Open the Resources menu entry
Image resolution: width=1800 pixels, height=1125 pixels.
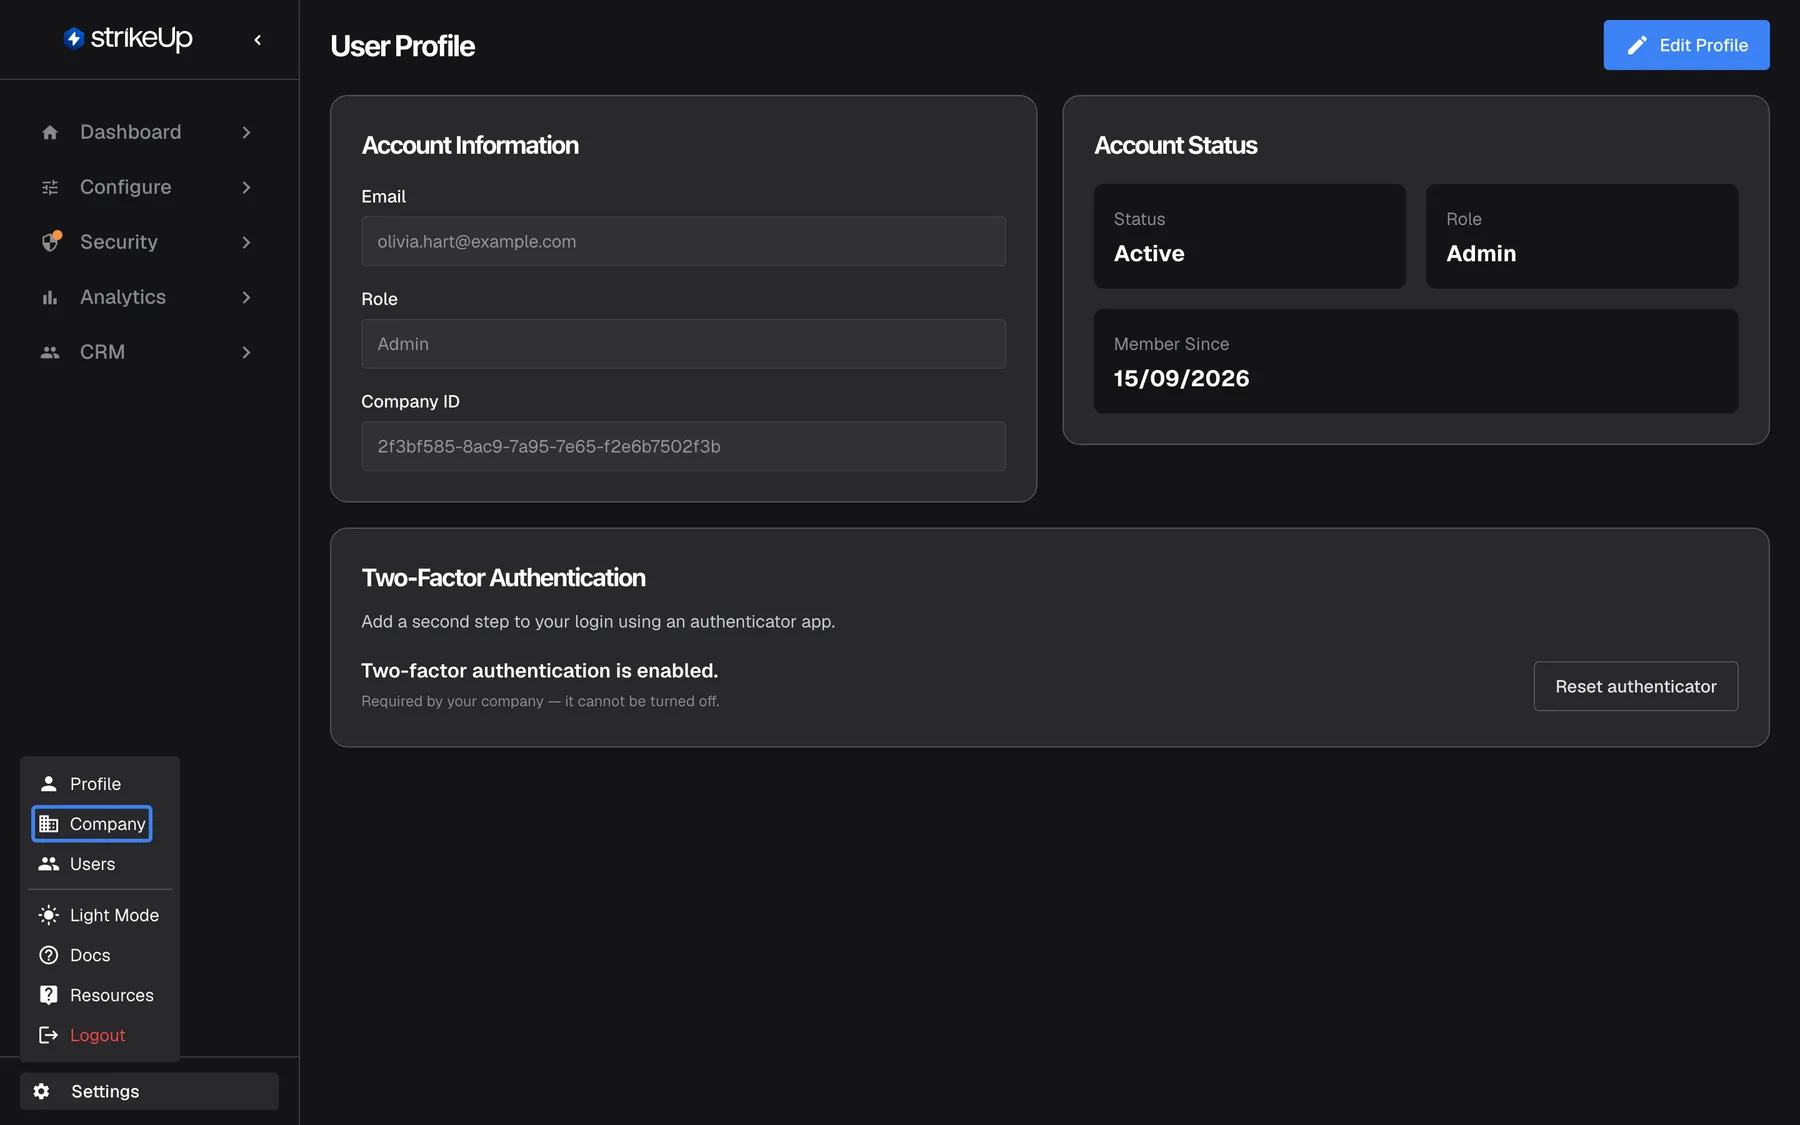[x=100, y=995]
